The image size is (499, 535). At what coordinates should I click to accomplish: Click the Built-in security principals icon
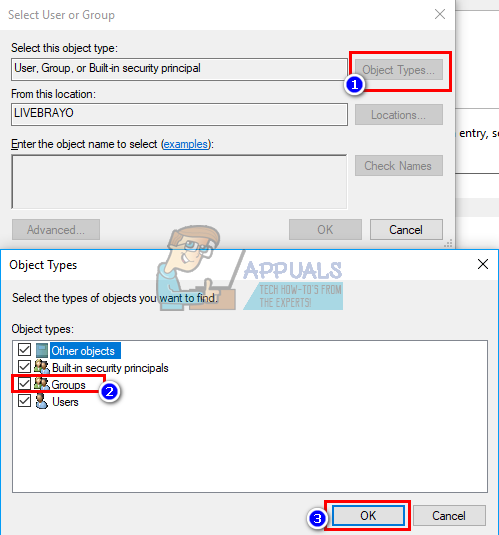[42, 367]
